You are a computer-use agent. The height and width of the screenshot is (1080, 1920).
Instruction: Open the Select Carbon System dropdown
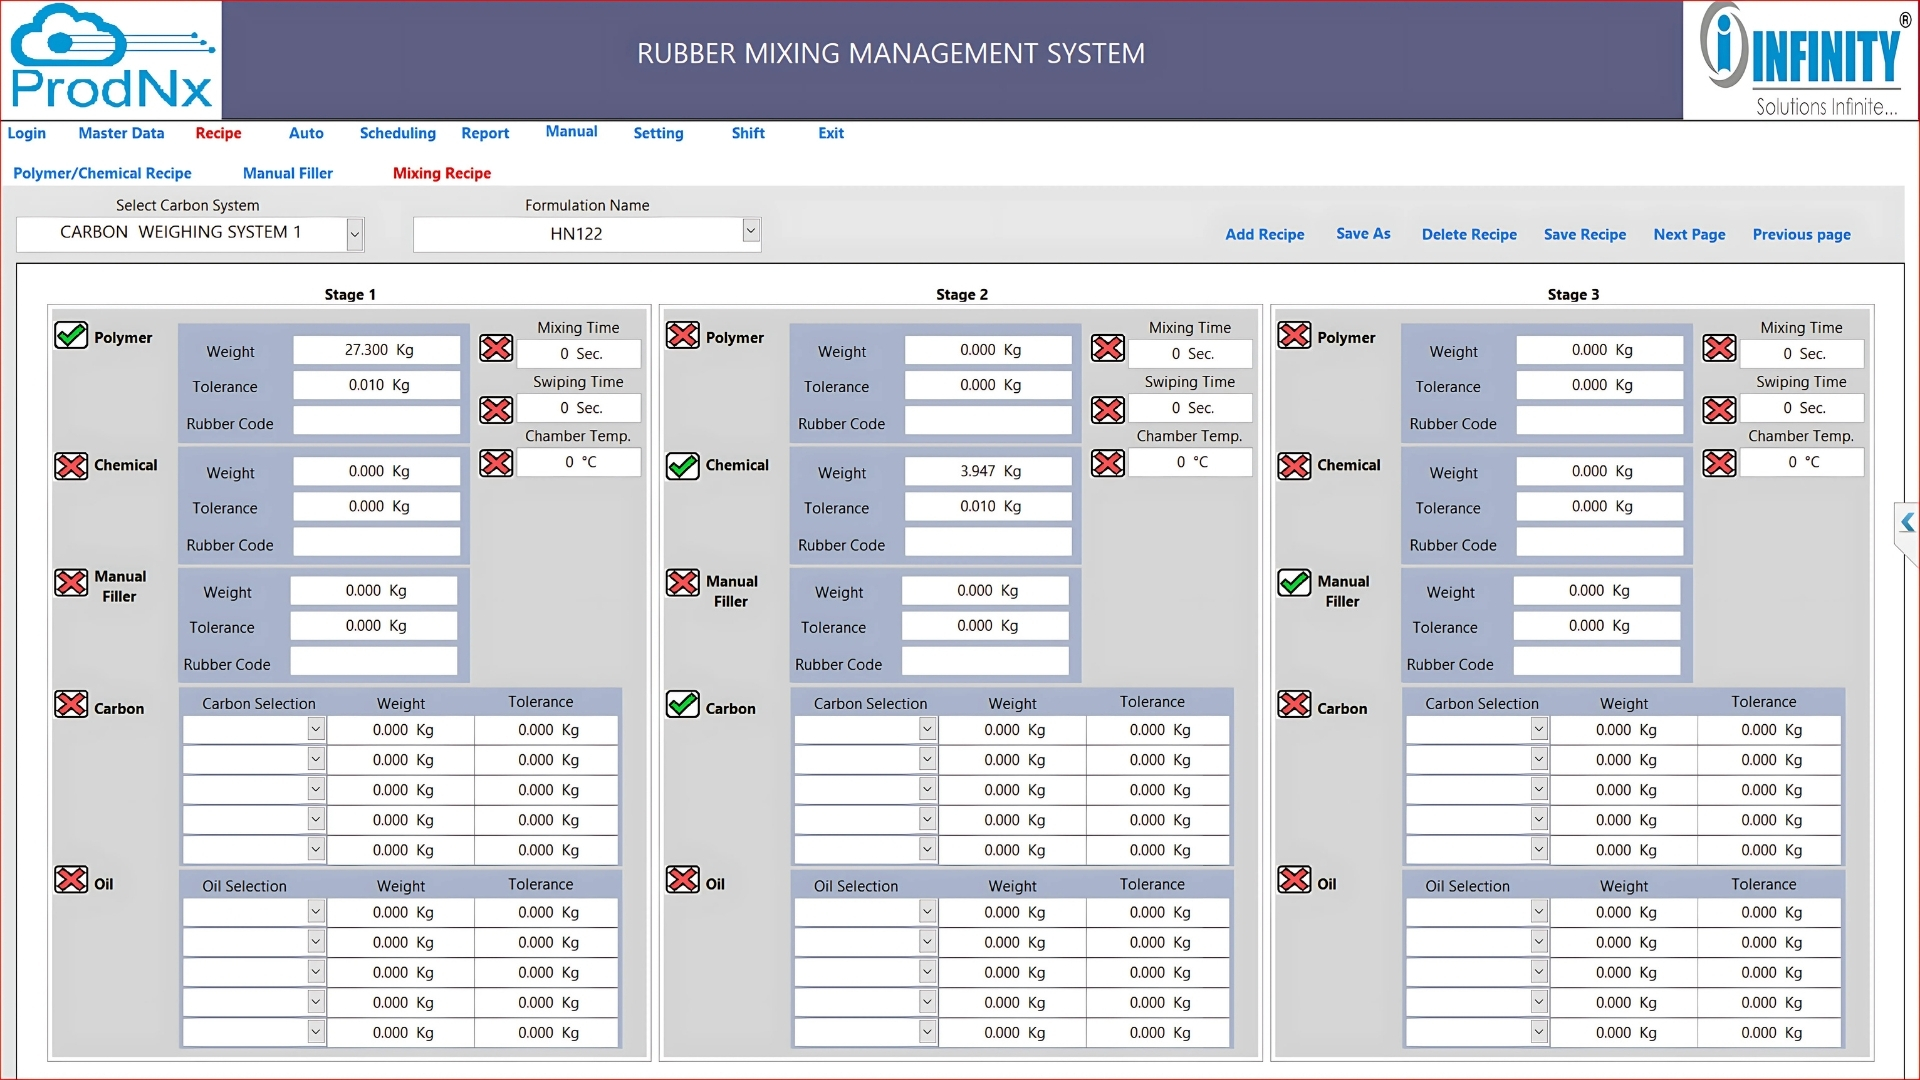pos(354,234)
